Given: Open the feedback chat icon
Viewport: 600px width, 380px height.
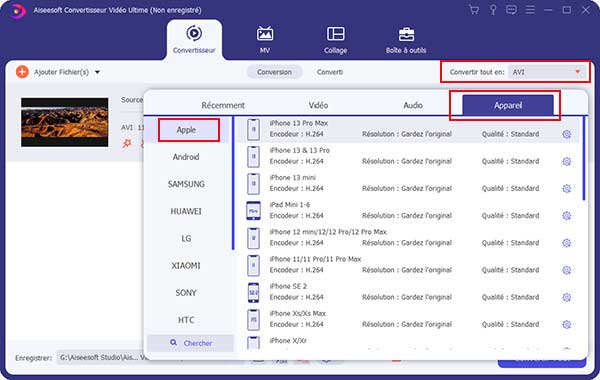Looking at the screenshot, I should [511, 10].
